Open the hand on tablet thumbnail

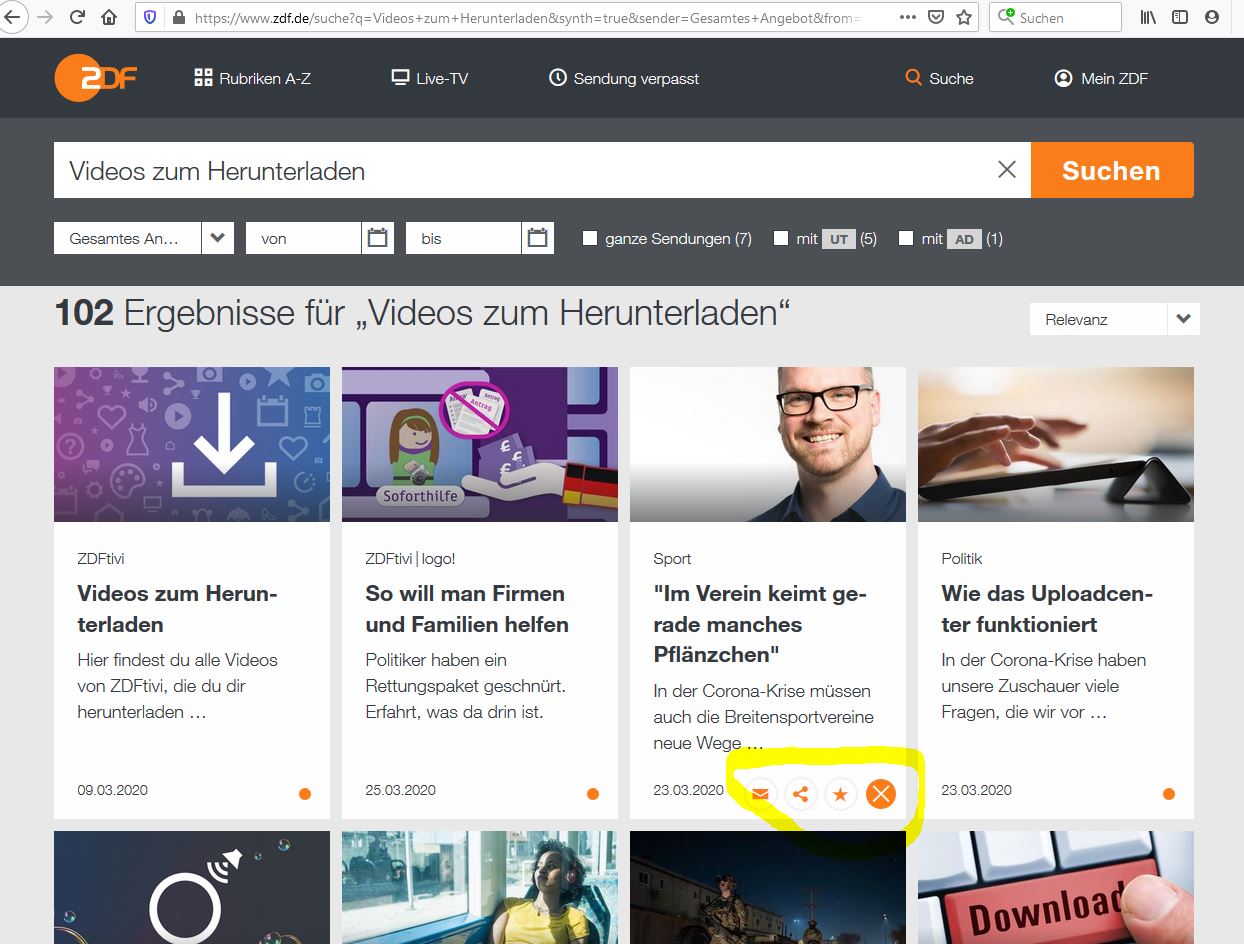1056,444
